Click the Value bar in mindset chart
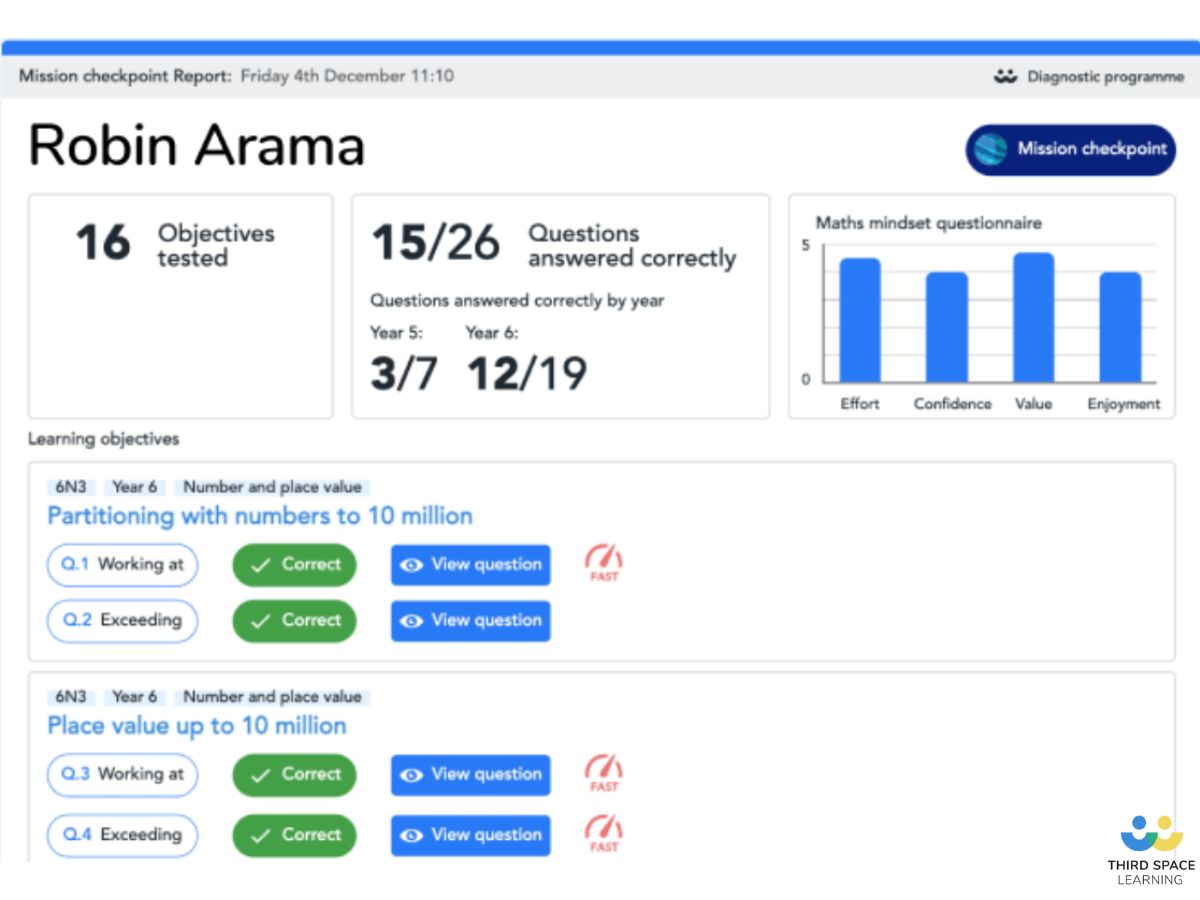 [1033, 318]
